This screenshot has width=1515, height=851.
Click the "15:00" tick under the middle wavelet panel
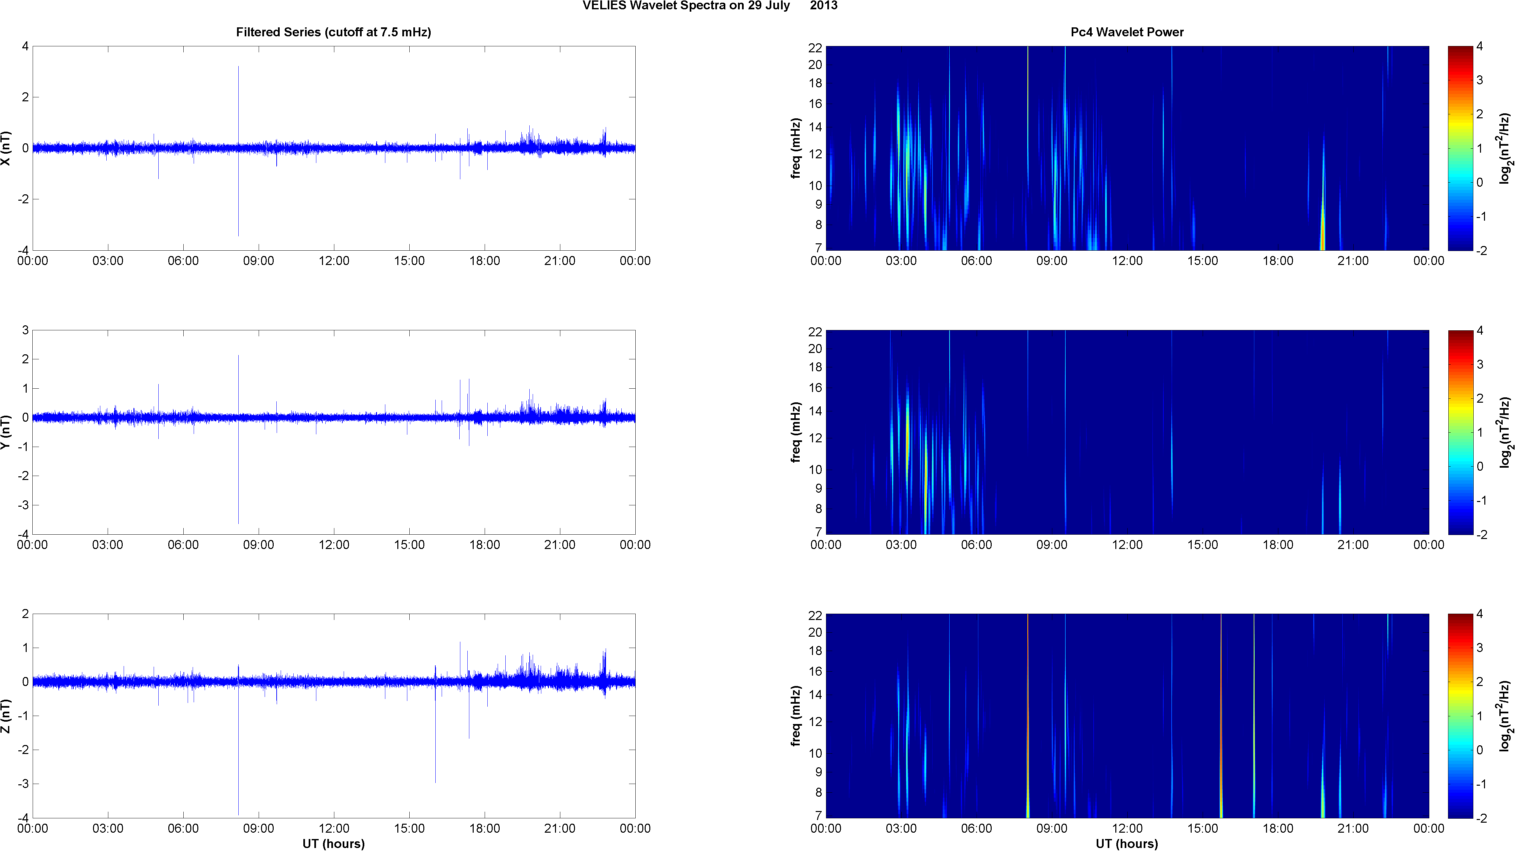pyautogui.click(x=1203, y=545)
